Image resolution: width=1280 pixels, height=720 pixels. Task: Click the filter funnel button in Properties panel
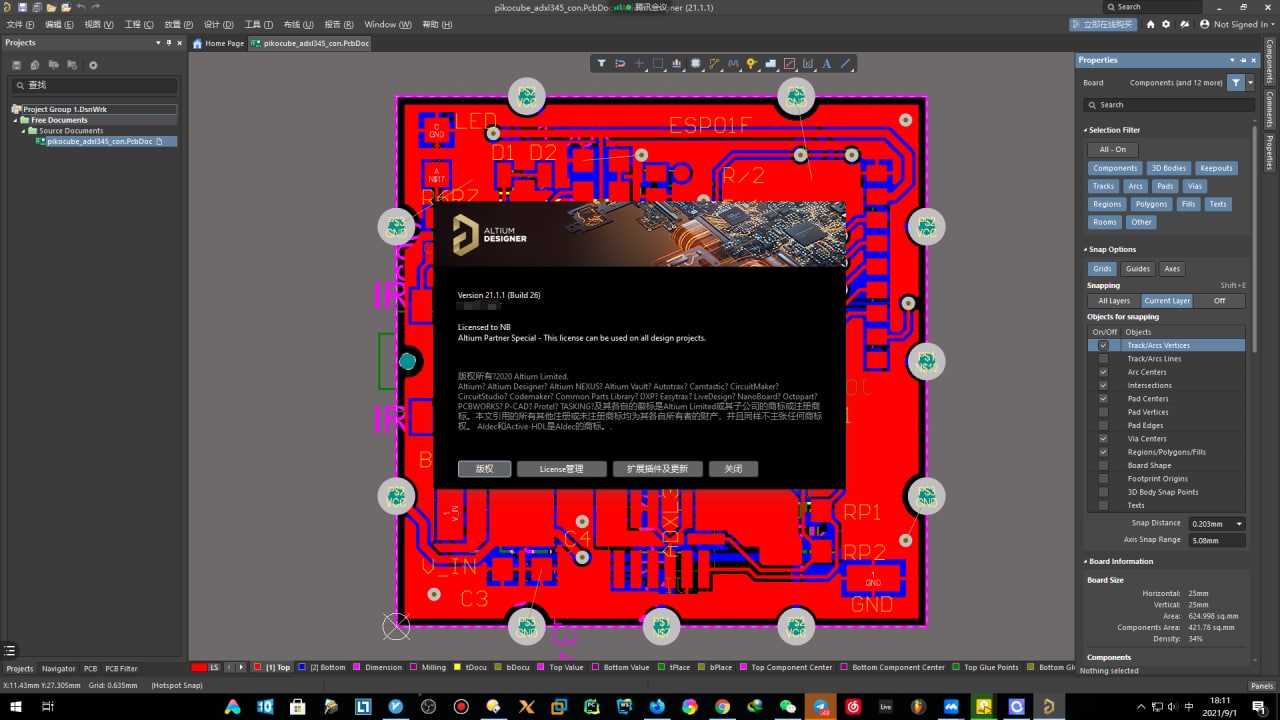[x=1236, y=82]
